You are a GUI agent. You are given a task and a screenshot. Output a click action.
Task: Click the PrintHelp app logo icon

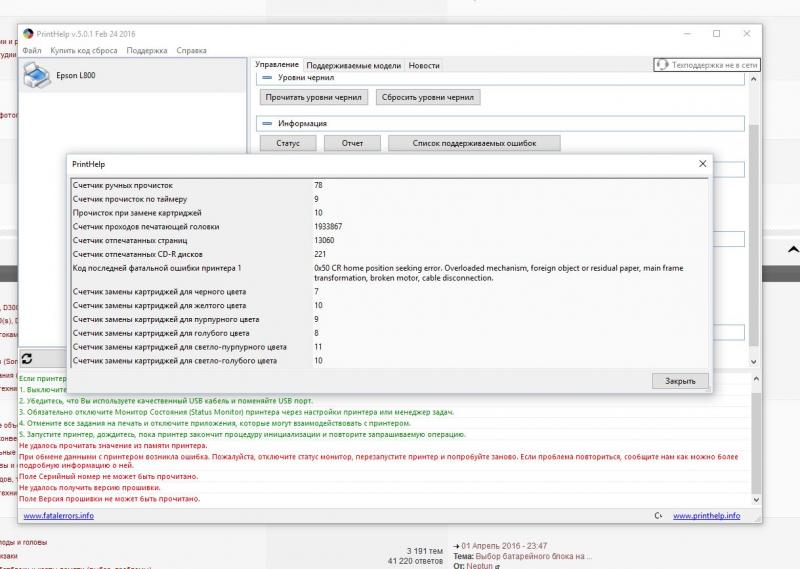click(x=28, y=34)
